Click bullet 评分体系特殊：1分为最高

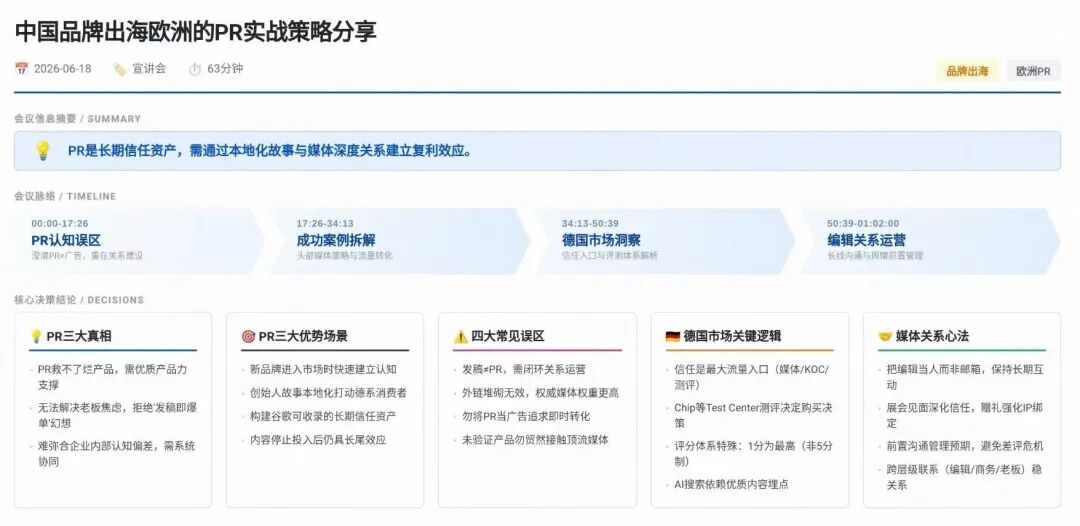coord(754,454)
